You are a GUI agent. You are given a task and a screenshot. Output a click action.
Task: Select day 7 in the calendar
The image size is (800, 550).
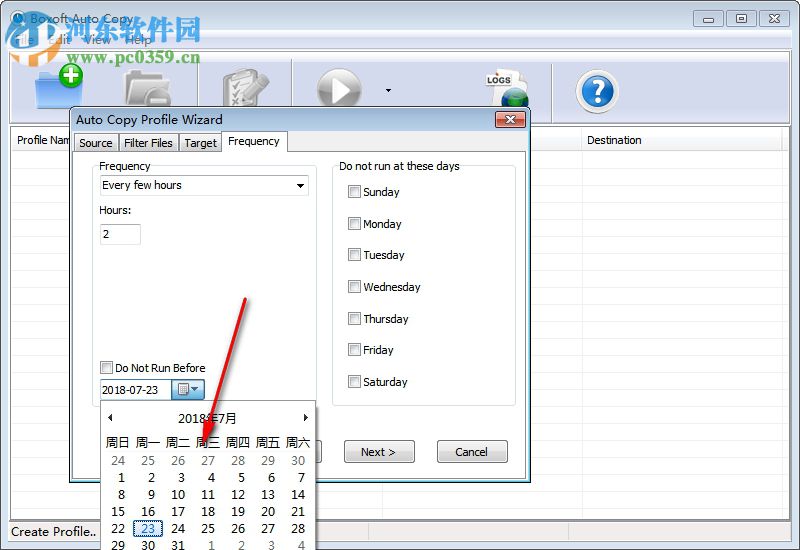point(302,478)
